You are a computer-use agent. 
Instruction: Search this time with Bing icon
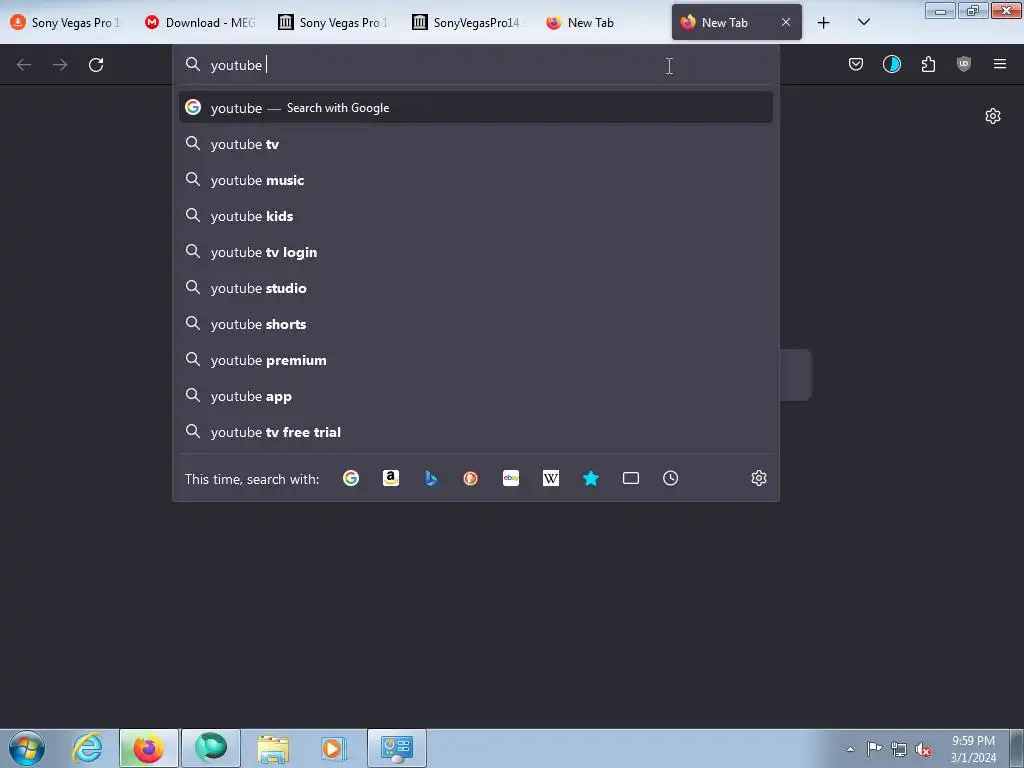coord(431,478)
